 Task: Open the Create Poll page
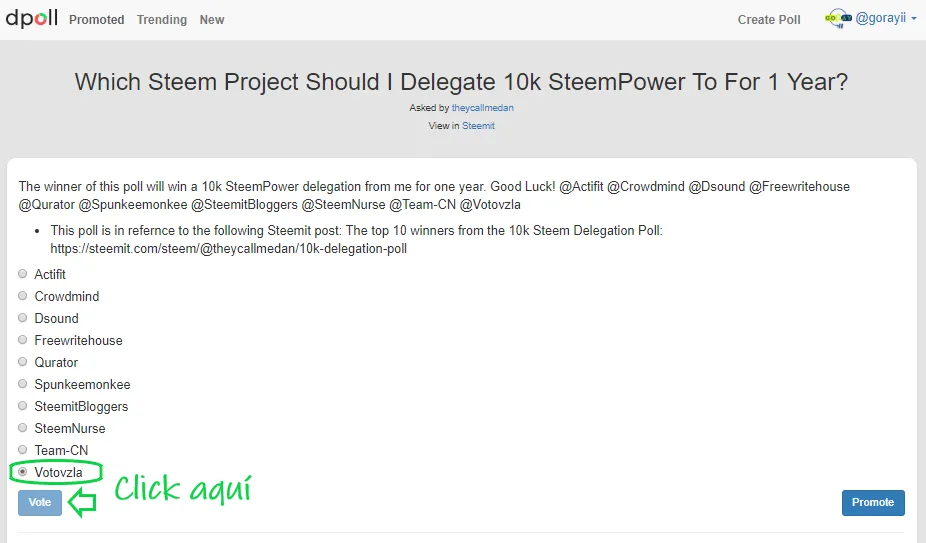(x=769, y=19)
